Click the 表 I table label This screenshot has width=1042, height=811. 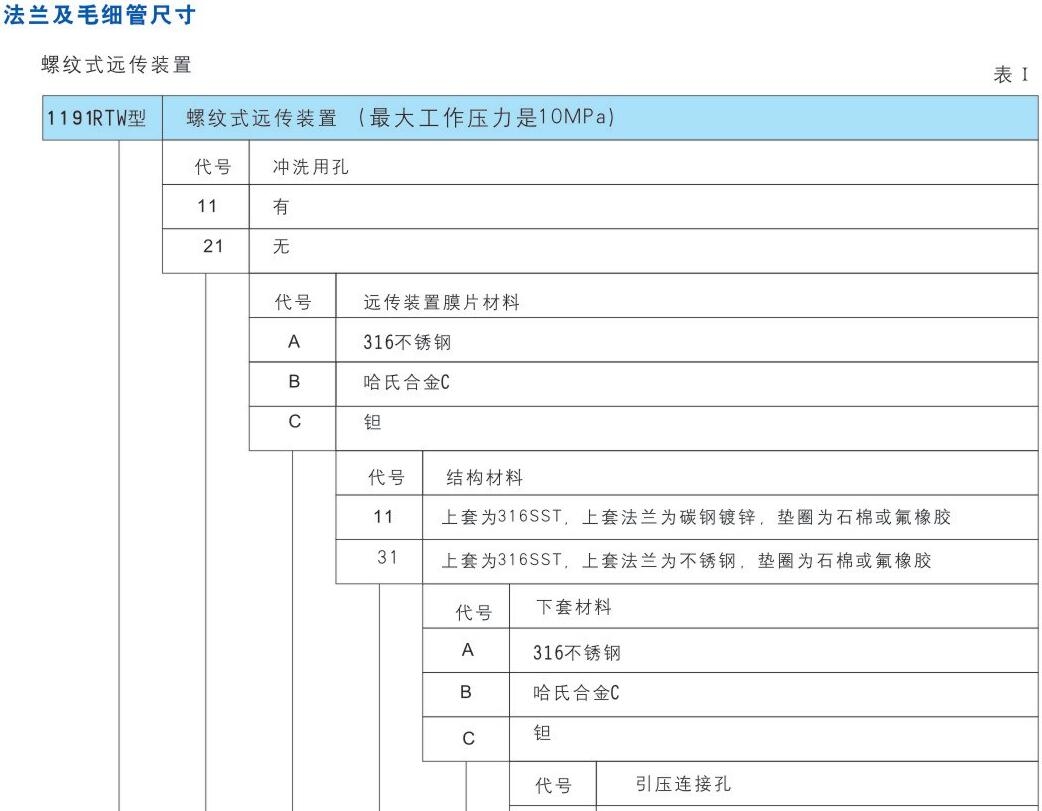pos(1010,75)
